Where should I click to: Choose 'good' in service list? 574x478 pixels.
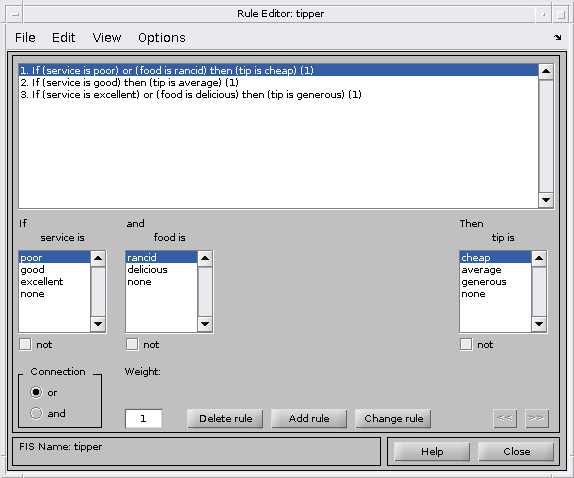point(54,270)
